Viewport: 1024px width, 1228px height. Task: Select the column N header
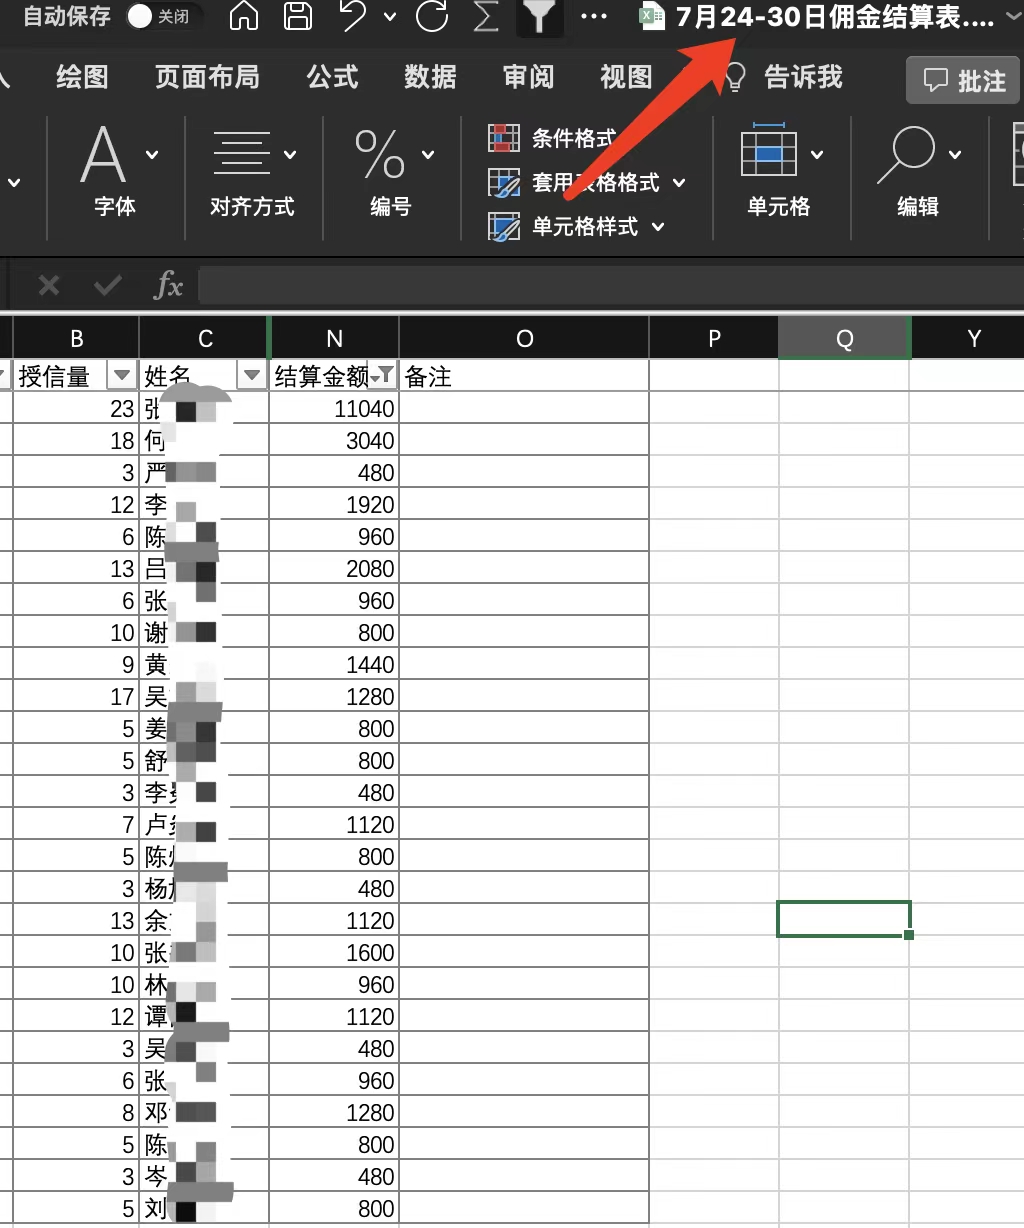click(334, 339)
